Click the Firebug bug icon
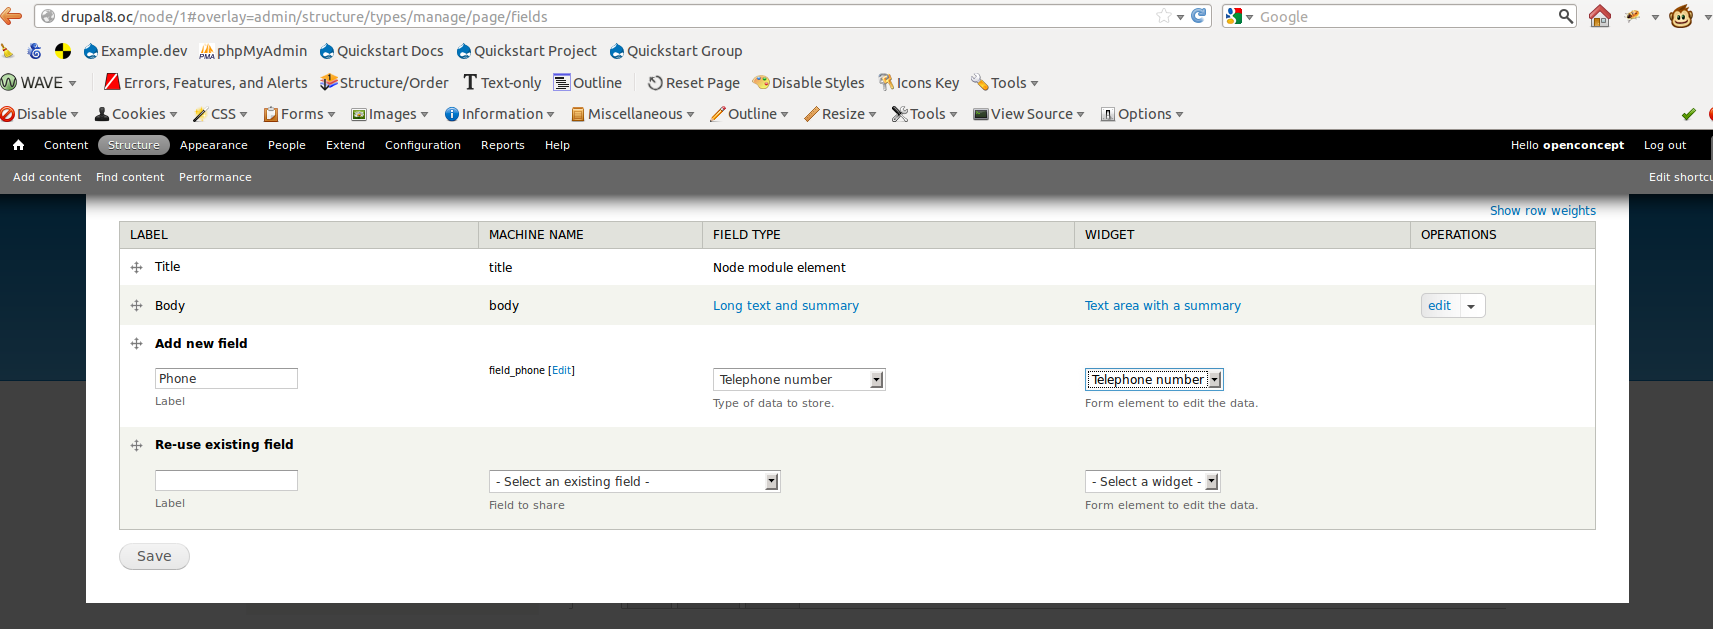This screenshot has height=629, width=1713. [1633, 16]
